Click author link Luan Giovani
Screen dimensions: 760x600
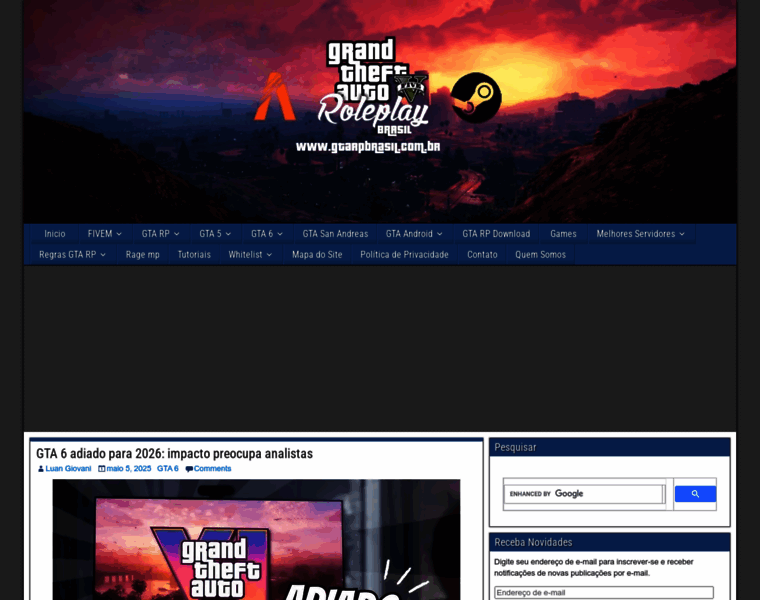(68, 469)
